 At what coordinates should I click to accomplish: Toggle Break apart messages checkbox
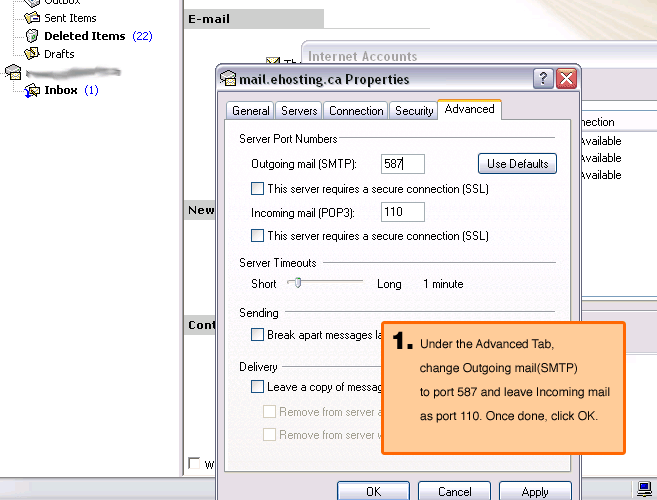click(x=257, y=334)
